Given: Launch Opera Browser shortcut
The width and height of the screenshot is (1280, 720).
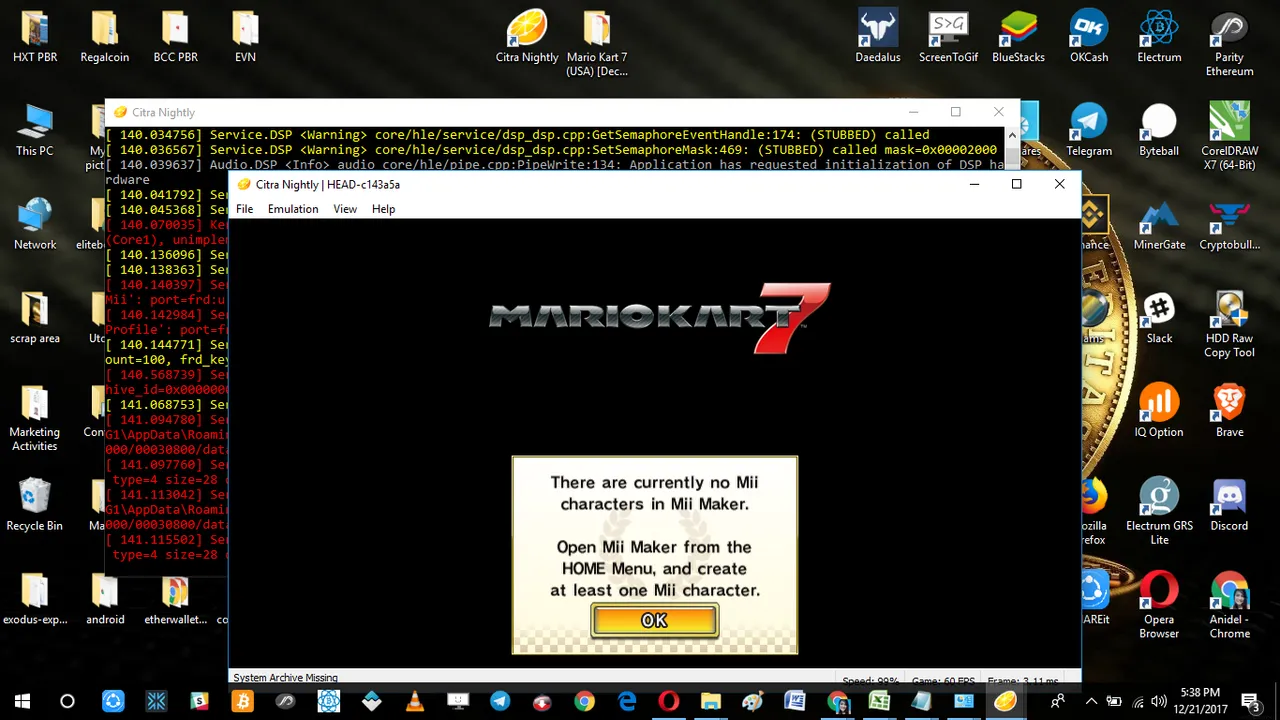Looking at the screenshot, I should coord(1159,606).
